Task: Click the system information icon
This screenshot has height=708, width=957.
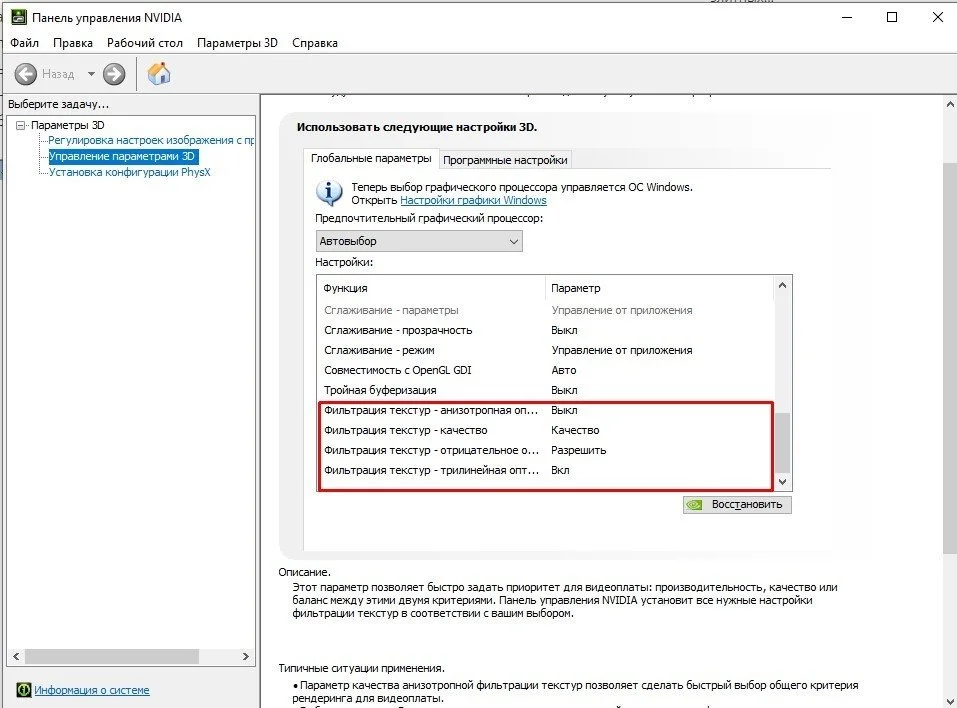Action: point(24,690)
